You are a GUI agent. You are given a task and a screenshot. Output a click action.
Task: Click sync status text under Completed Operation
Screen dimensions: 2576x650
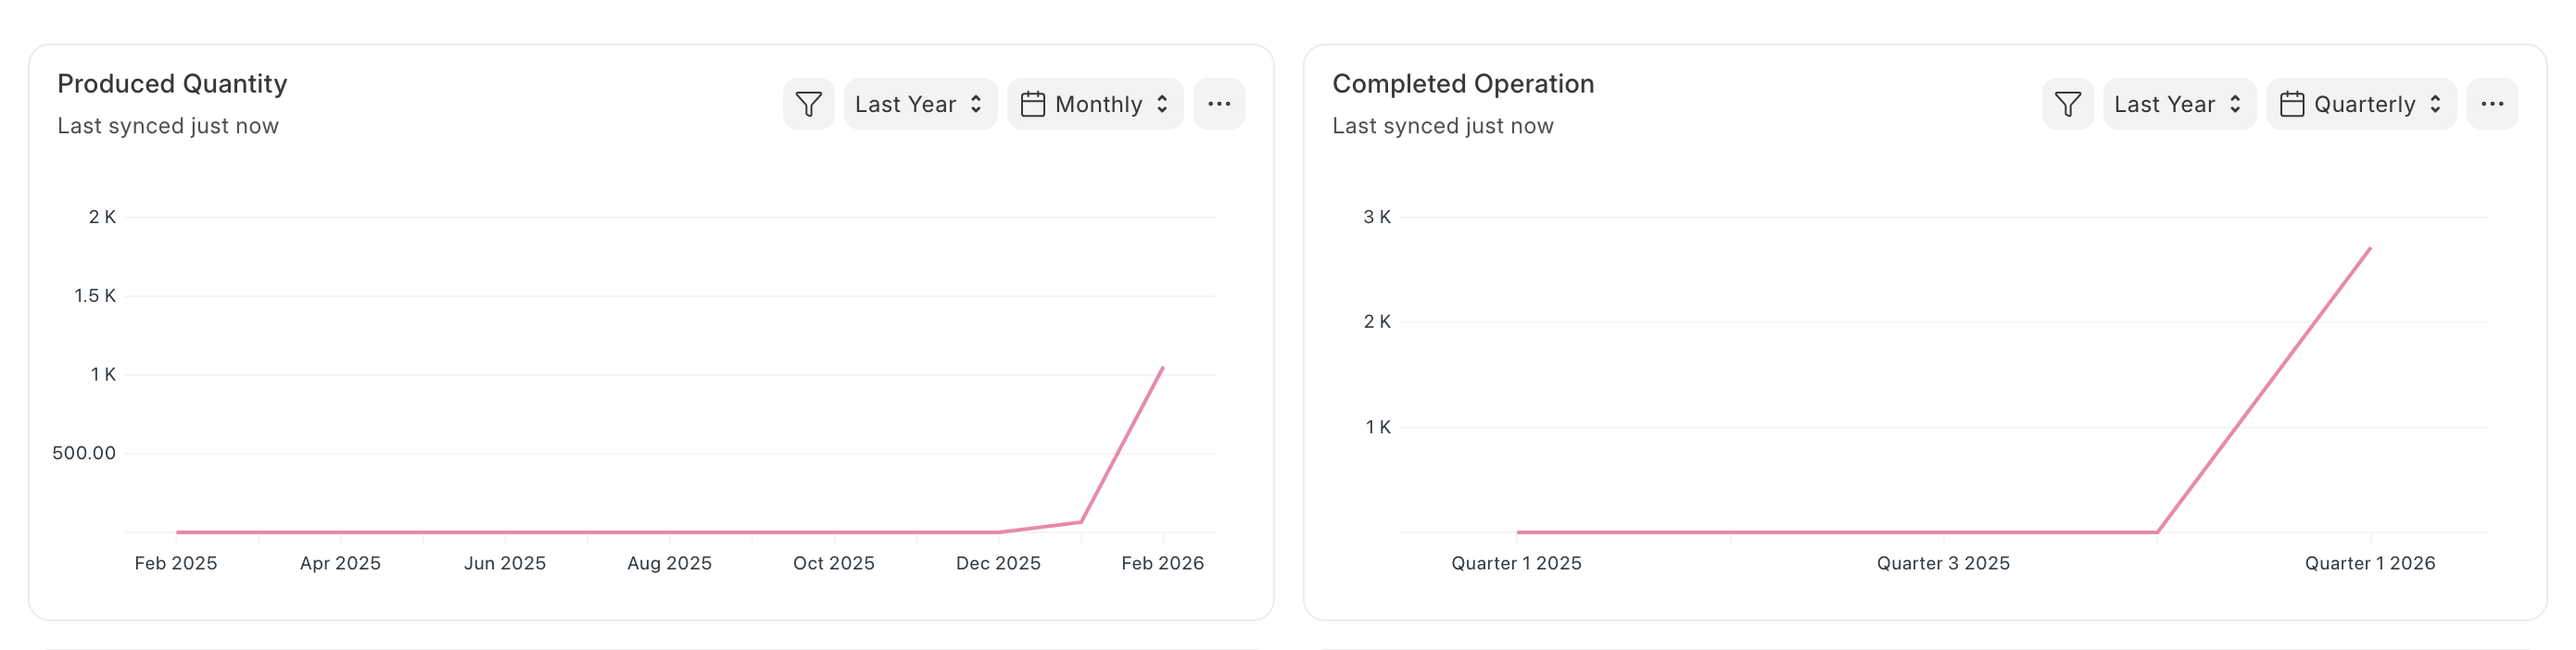pyautogui.click(x=1442, y=126)
